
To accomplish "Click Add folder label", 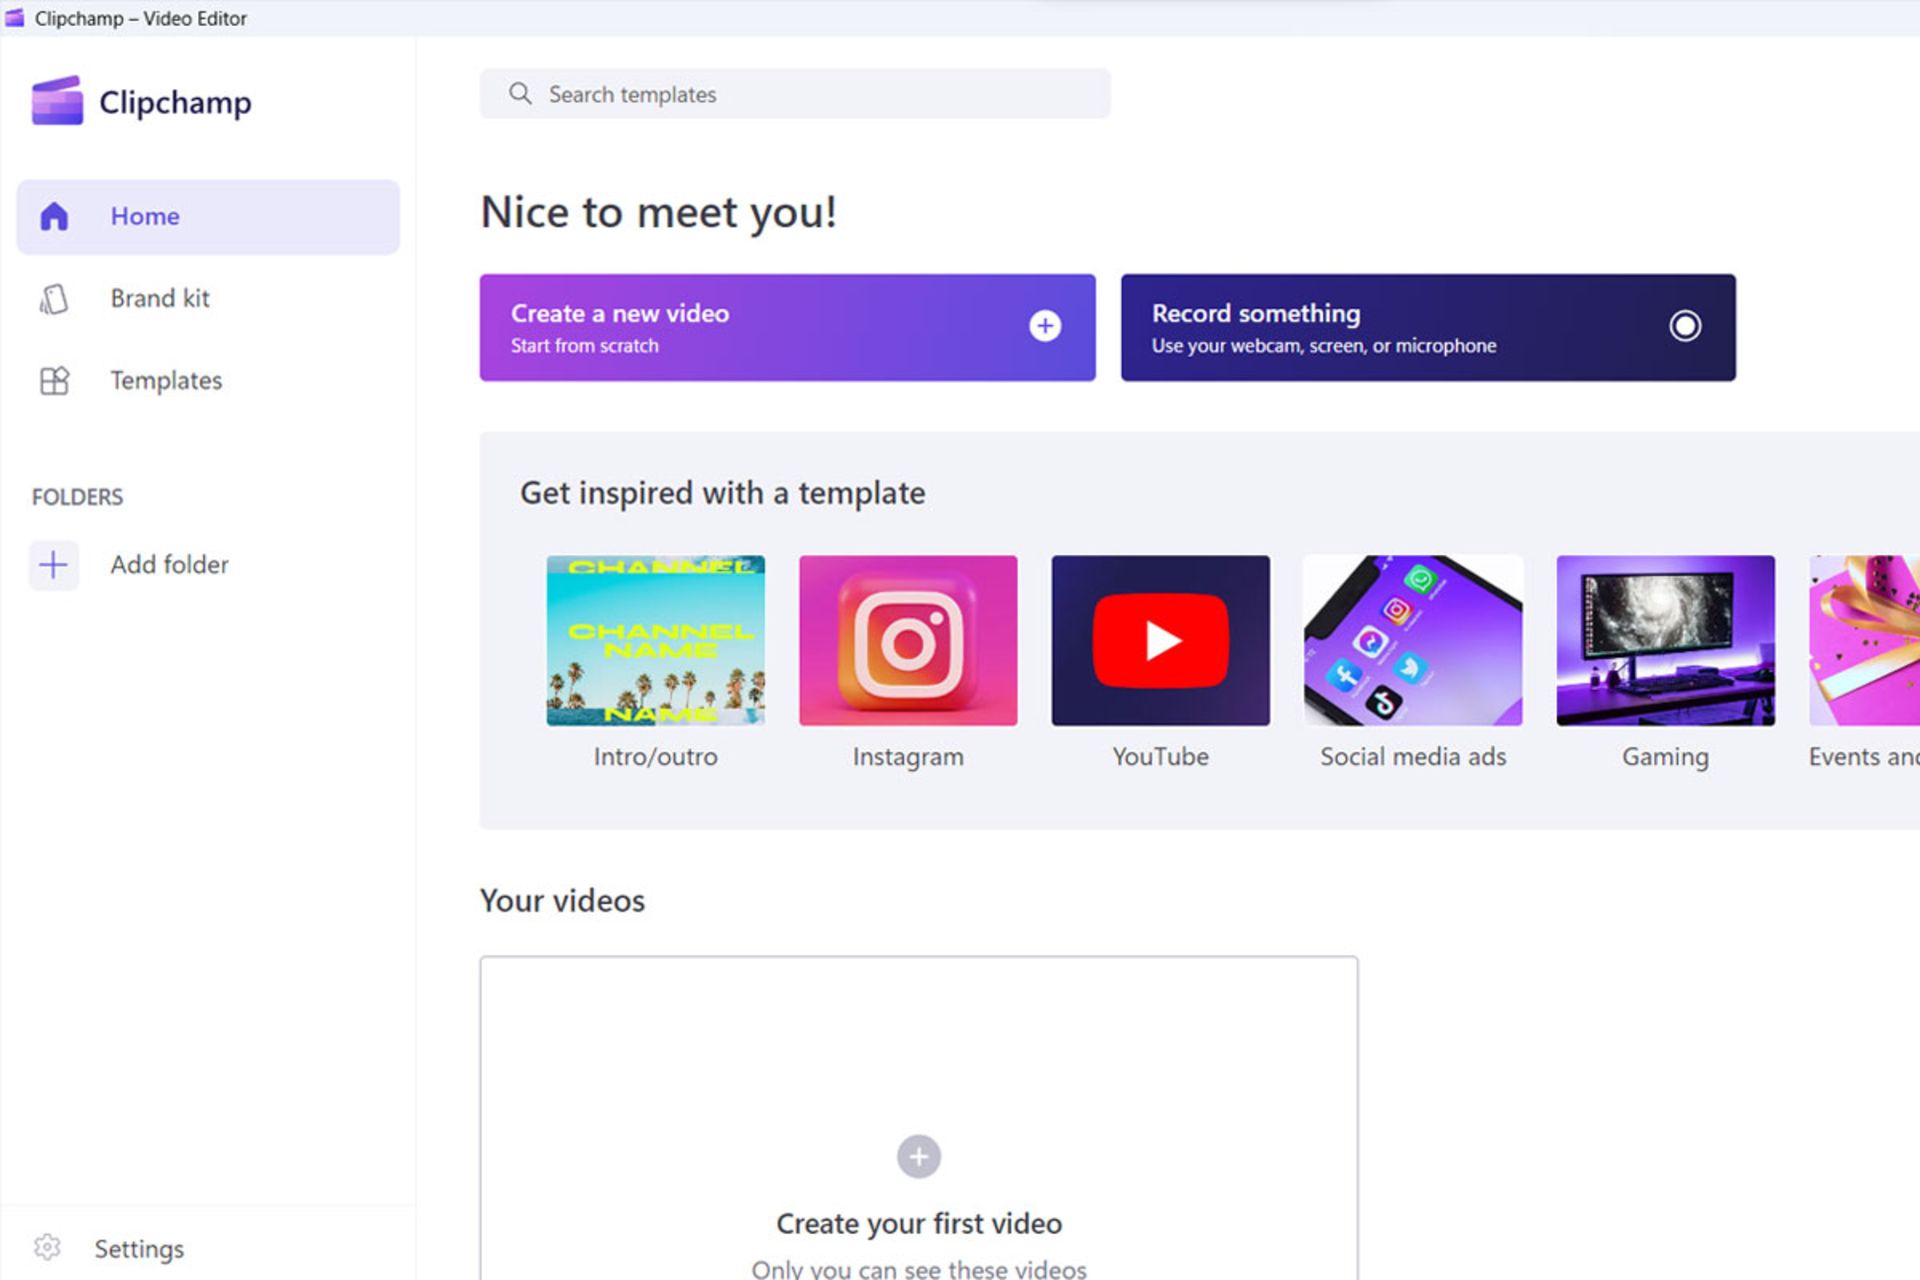I will 169,565.
